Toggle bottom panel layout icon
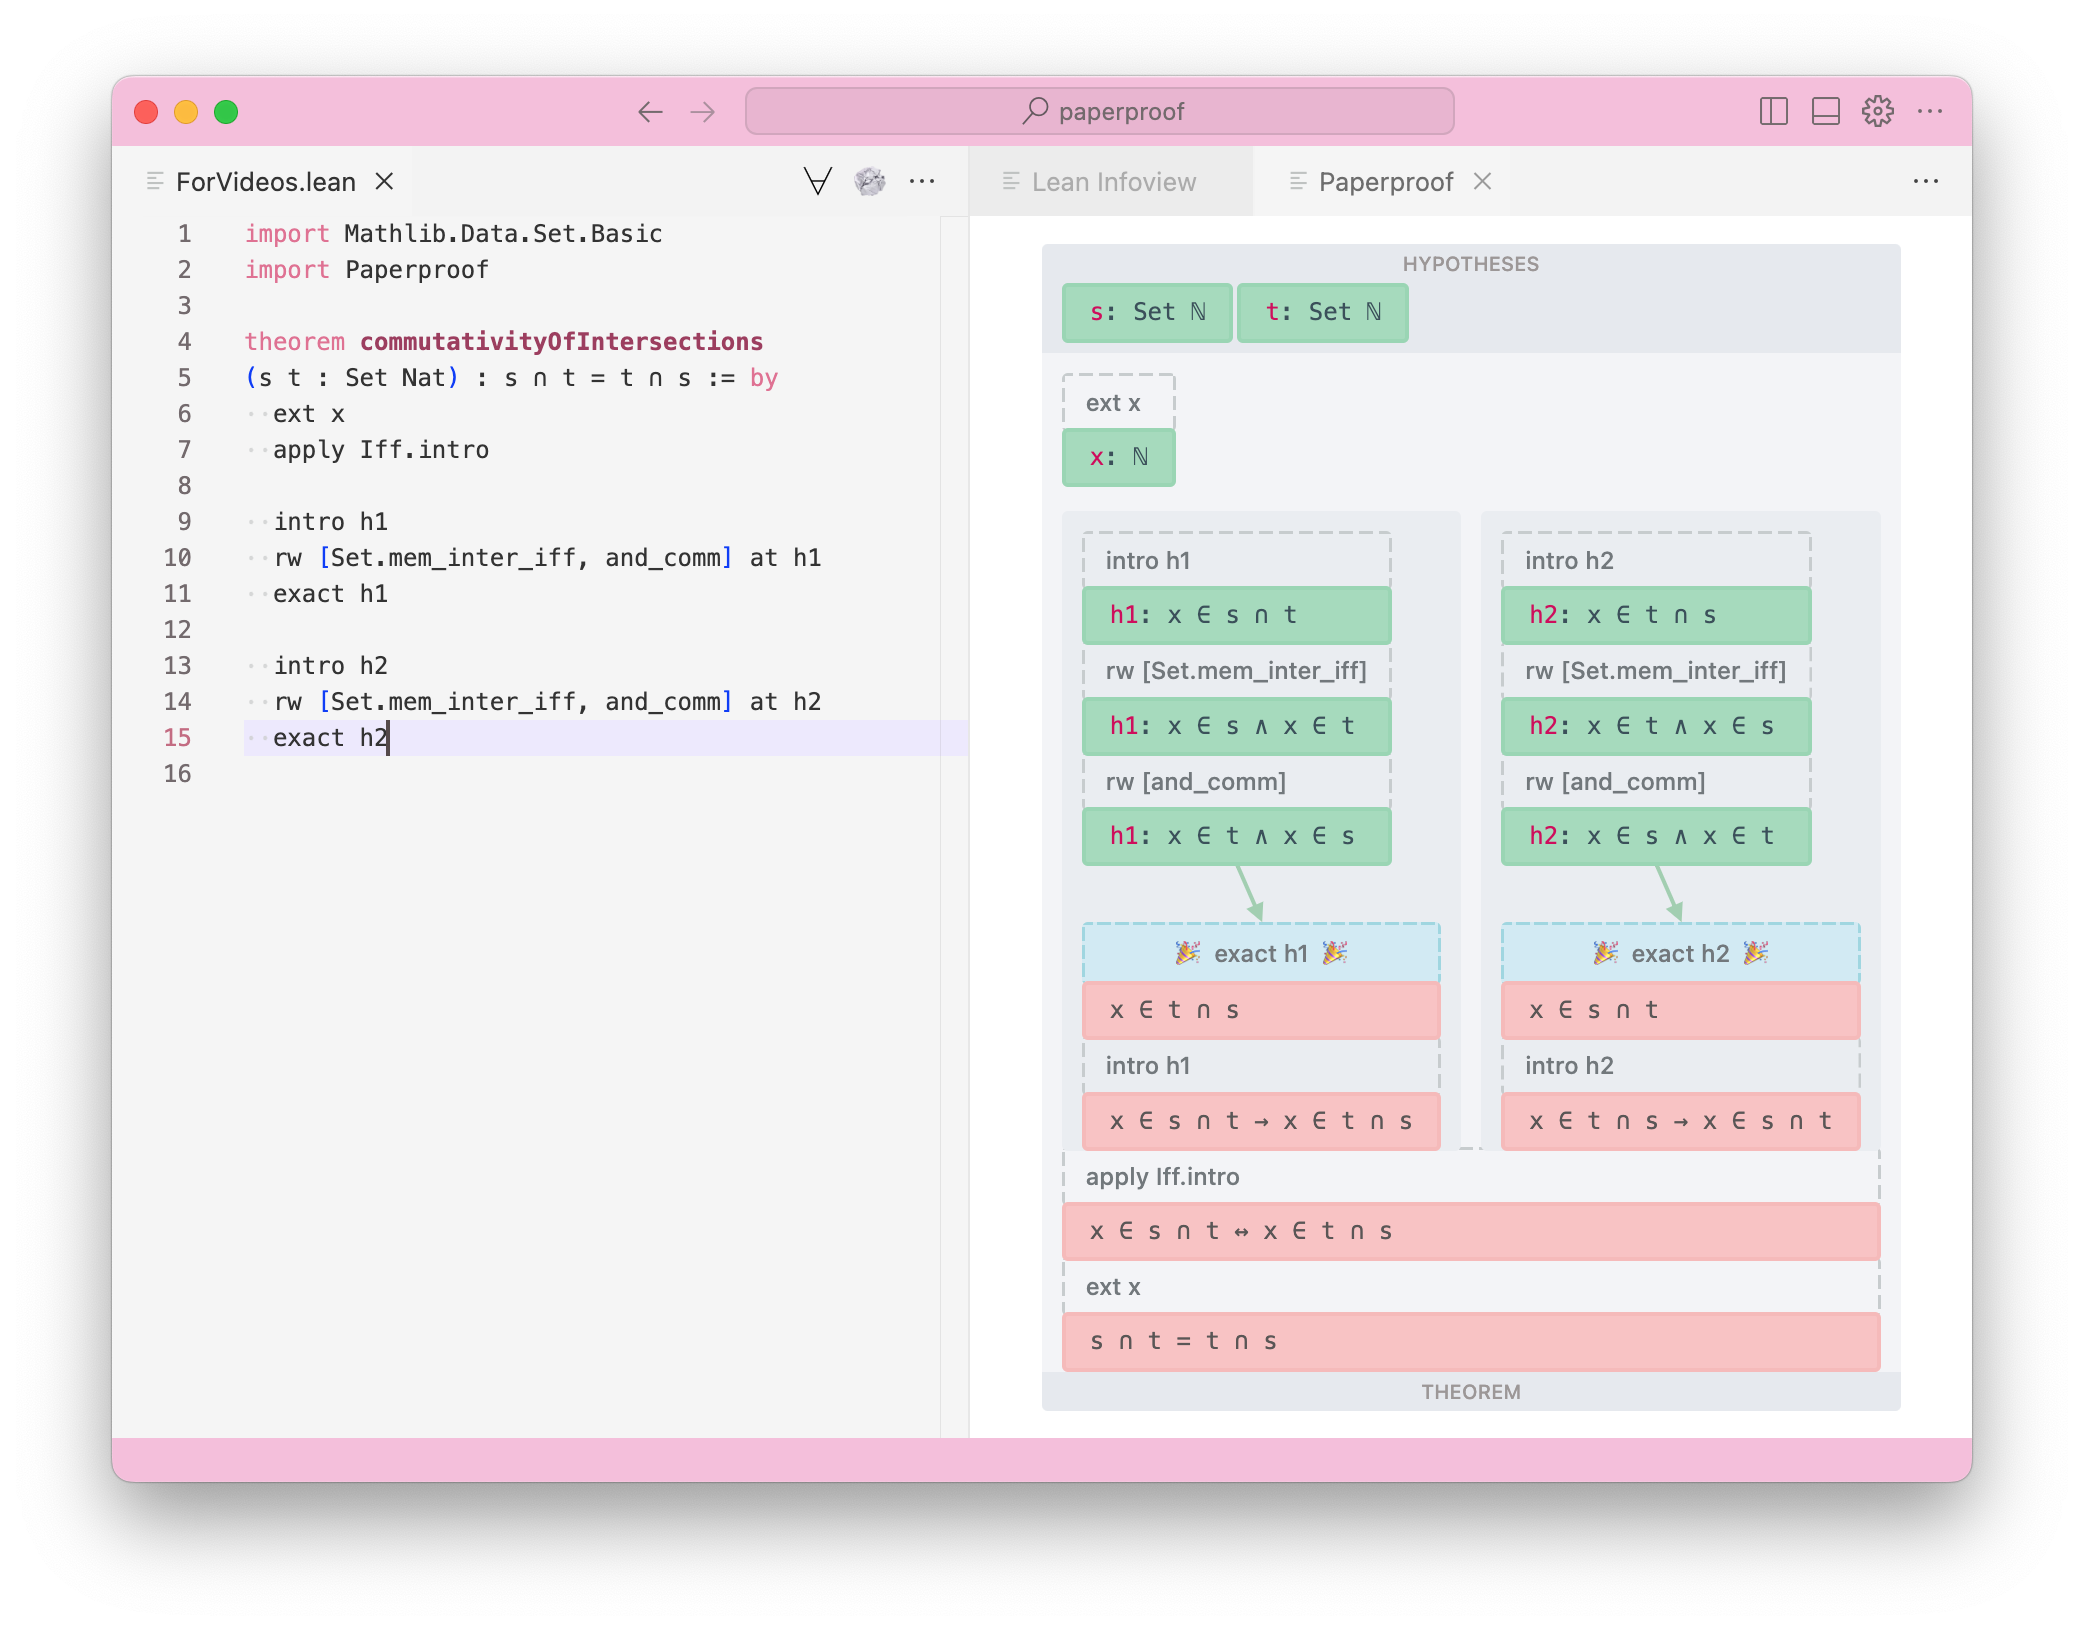 click(x=1825, y=111)
